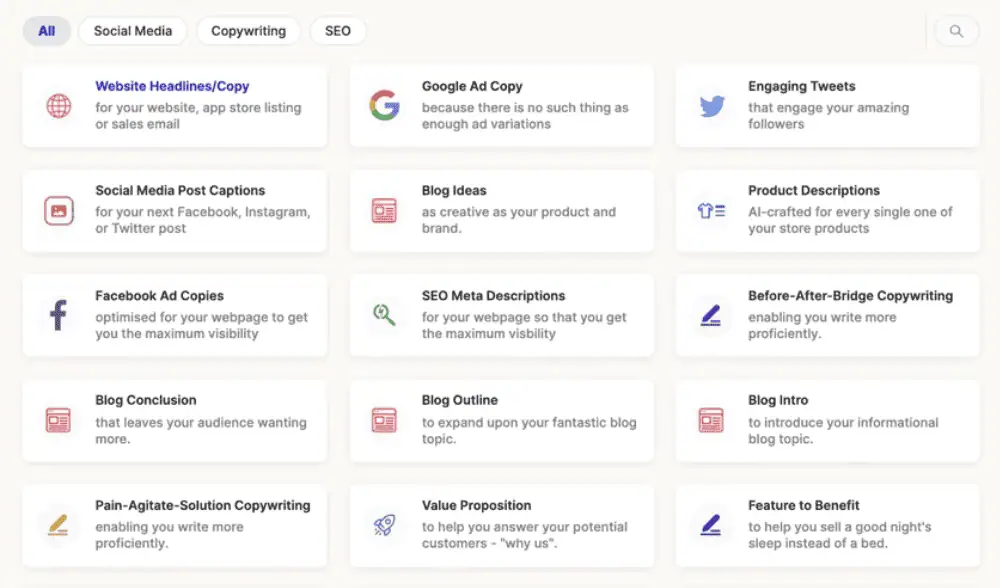Select the Blog Outline template
This screenshot has width=1000, height=588.
(x=501, y=420)
